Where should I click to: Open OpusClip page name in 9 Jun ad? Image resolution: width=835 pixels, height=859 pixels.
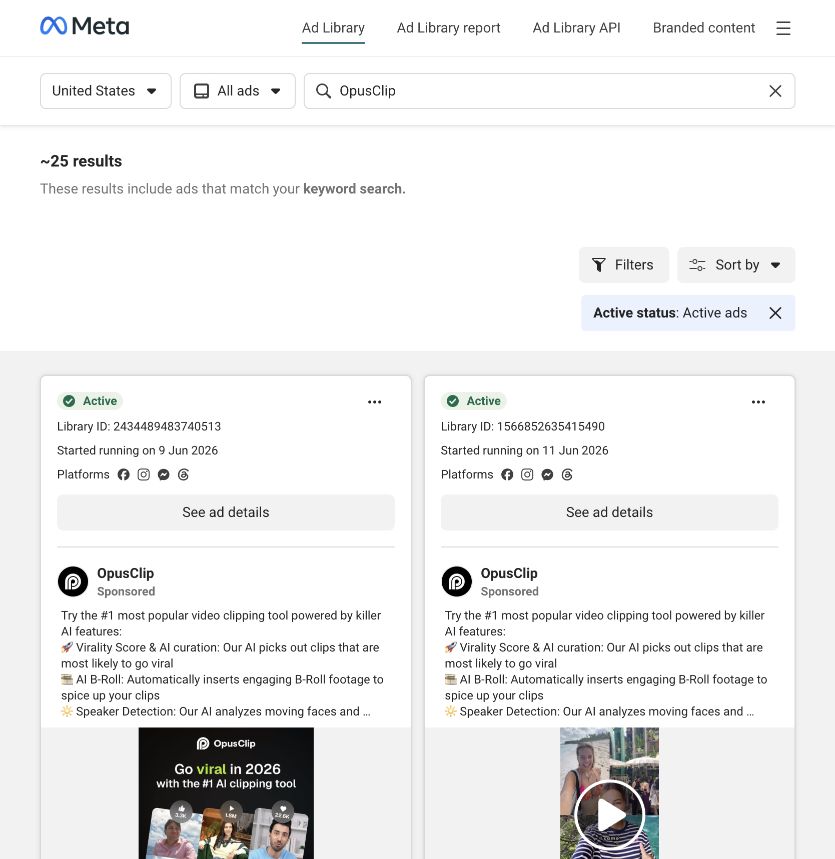125,574
